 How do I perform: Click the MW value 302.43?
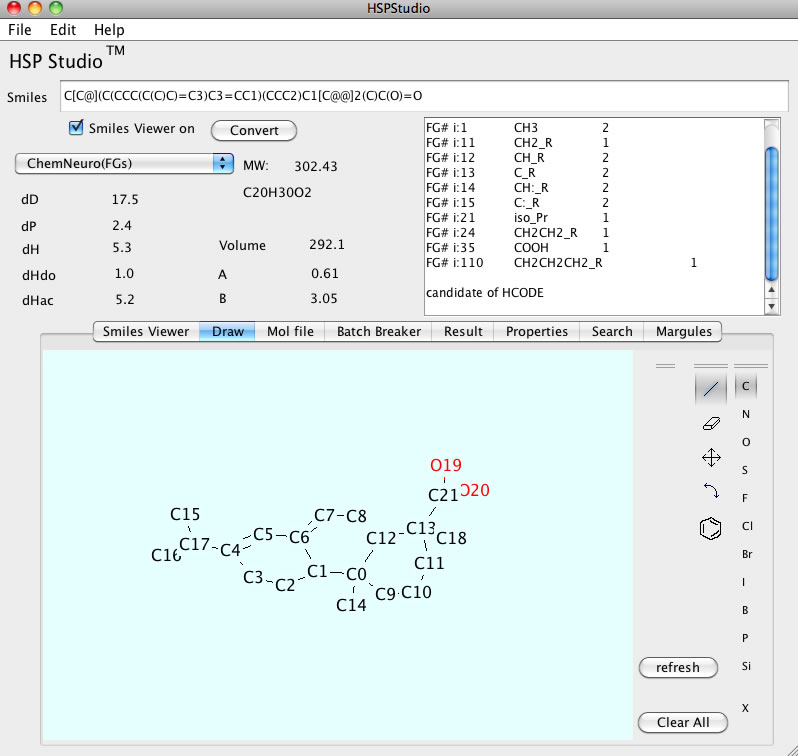pyautogui.click(x=316, y=166)
